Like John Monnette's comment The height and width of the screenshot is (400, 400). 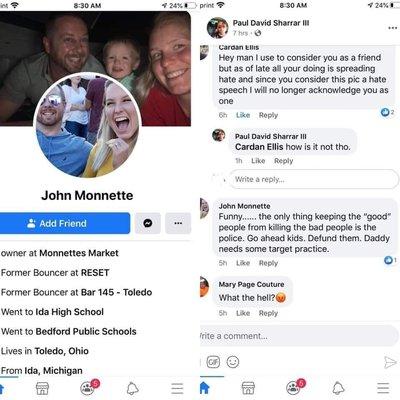243,263
